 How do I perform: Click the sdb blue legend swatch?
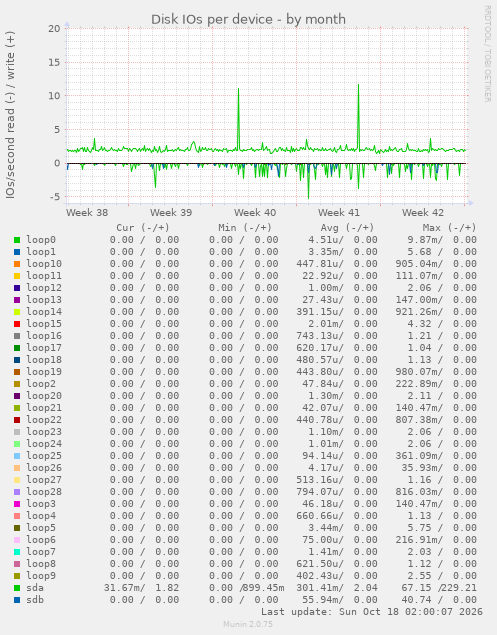[17, 600]
